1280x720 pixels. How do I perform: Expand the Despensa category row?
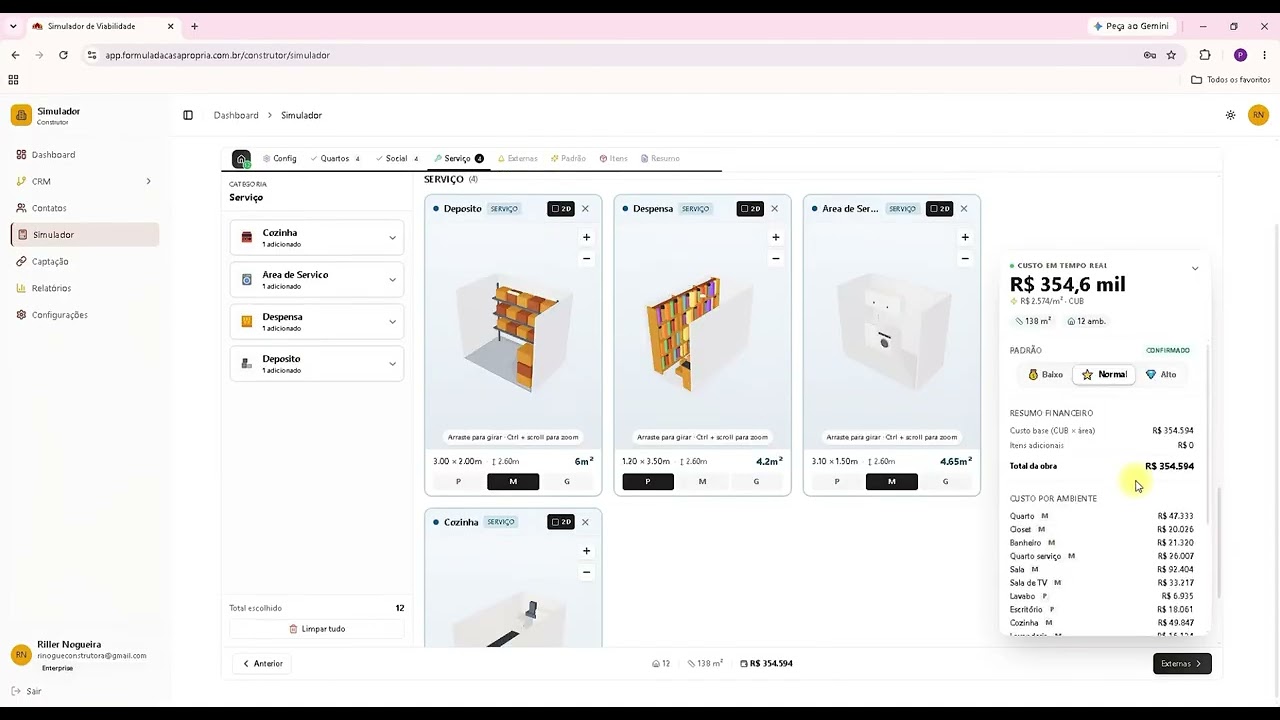click(x=317, y=322)
